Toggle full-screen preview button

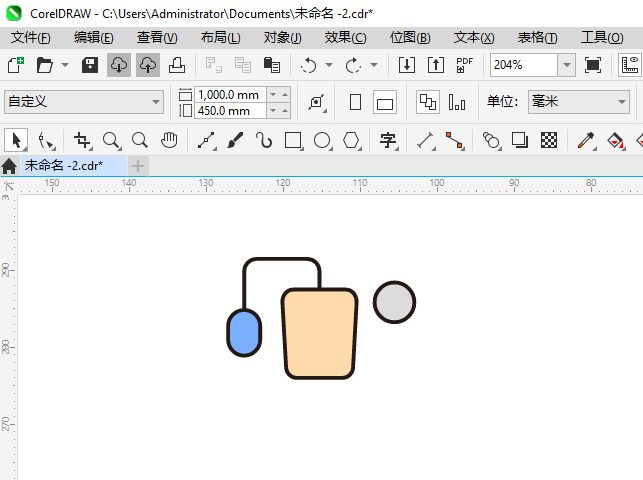pyautogui.click(x=593, y=65)
